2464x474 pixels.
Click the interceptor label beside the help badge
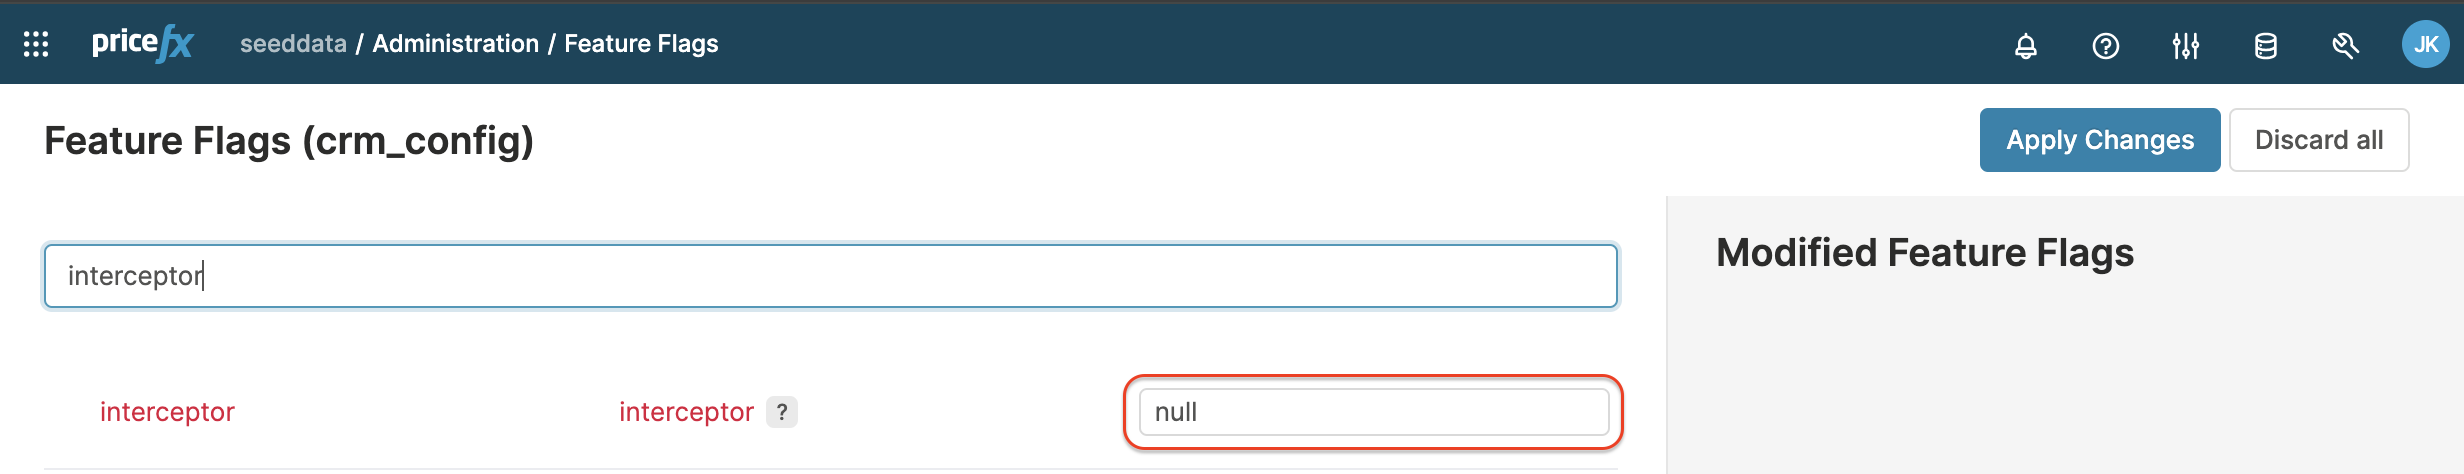click(x=686, y=412)
